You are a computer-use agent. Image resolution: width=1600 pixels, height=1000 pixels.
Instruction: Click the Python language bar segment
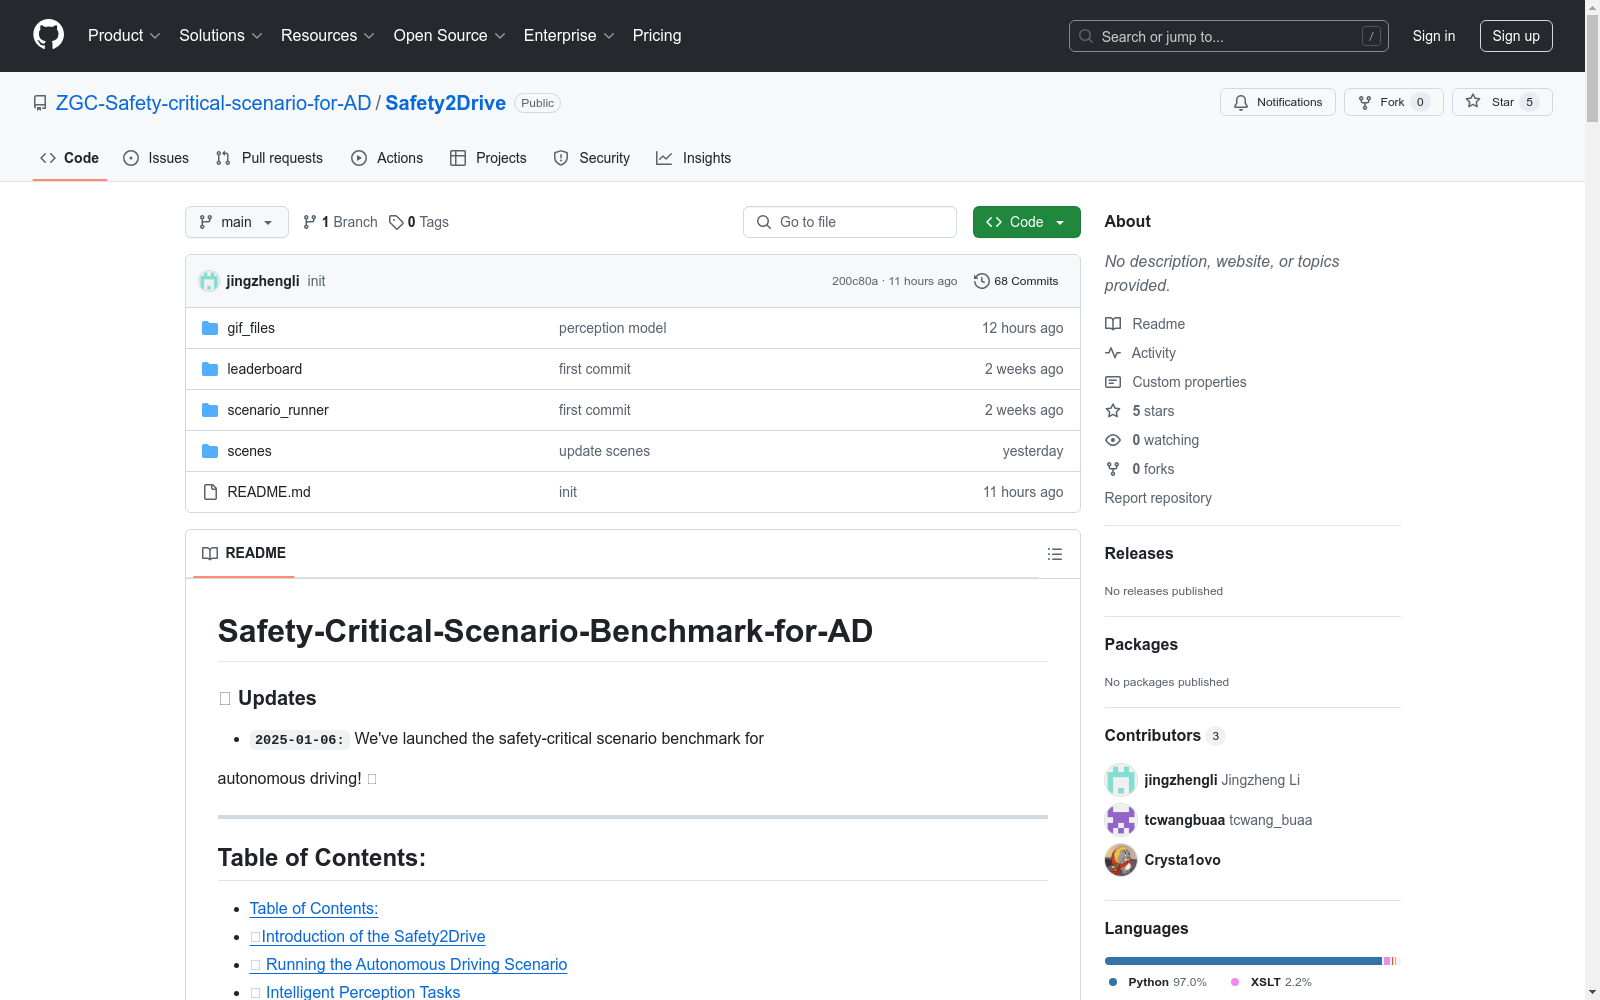click(1243, 961)
